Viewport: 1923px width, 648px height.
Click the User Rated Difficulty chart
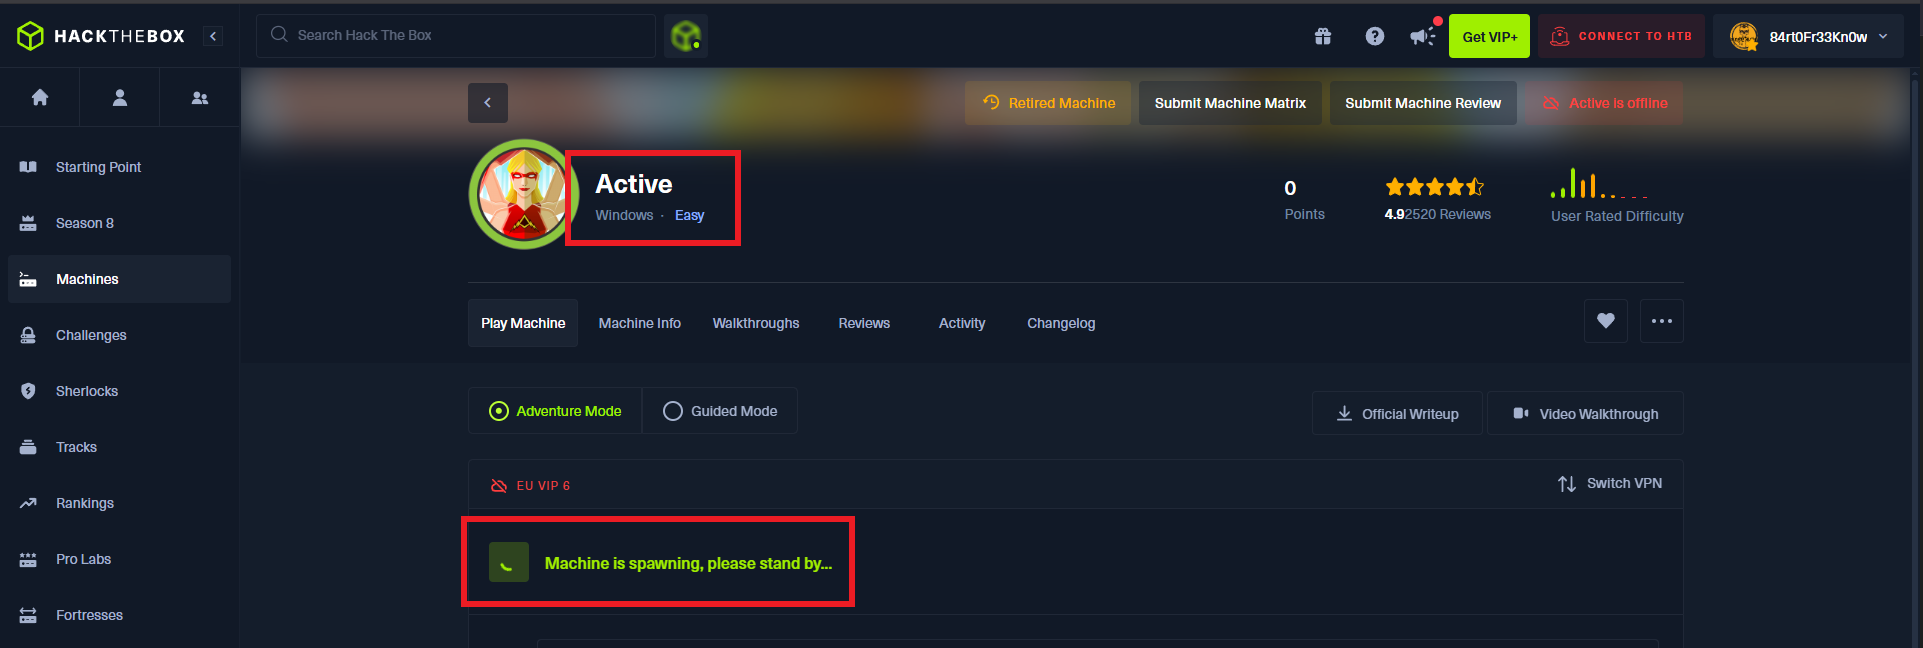[x=1617, y=195]
